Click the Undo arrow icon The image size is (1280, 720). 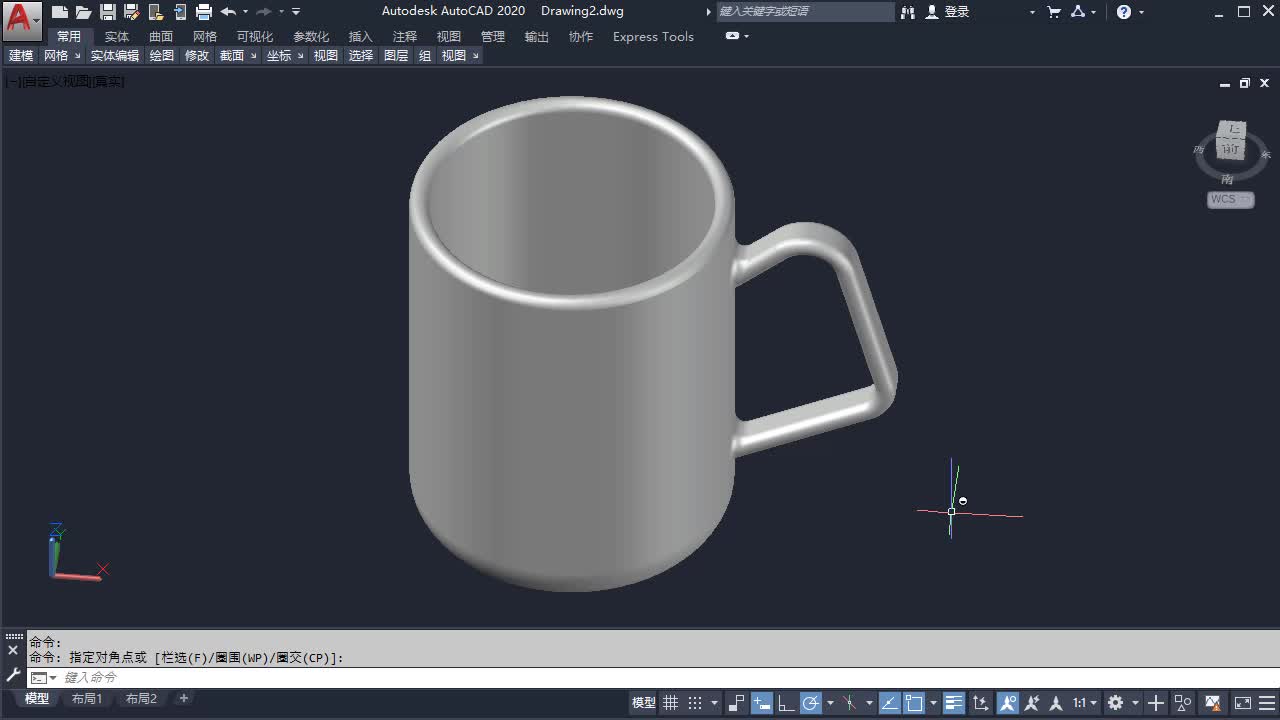click(226, 11)
